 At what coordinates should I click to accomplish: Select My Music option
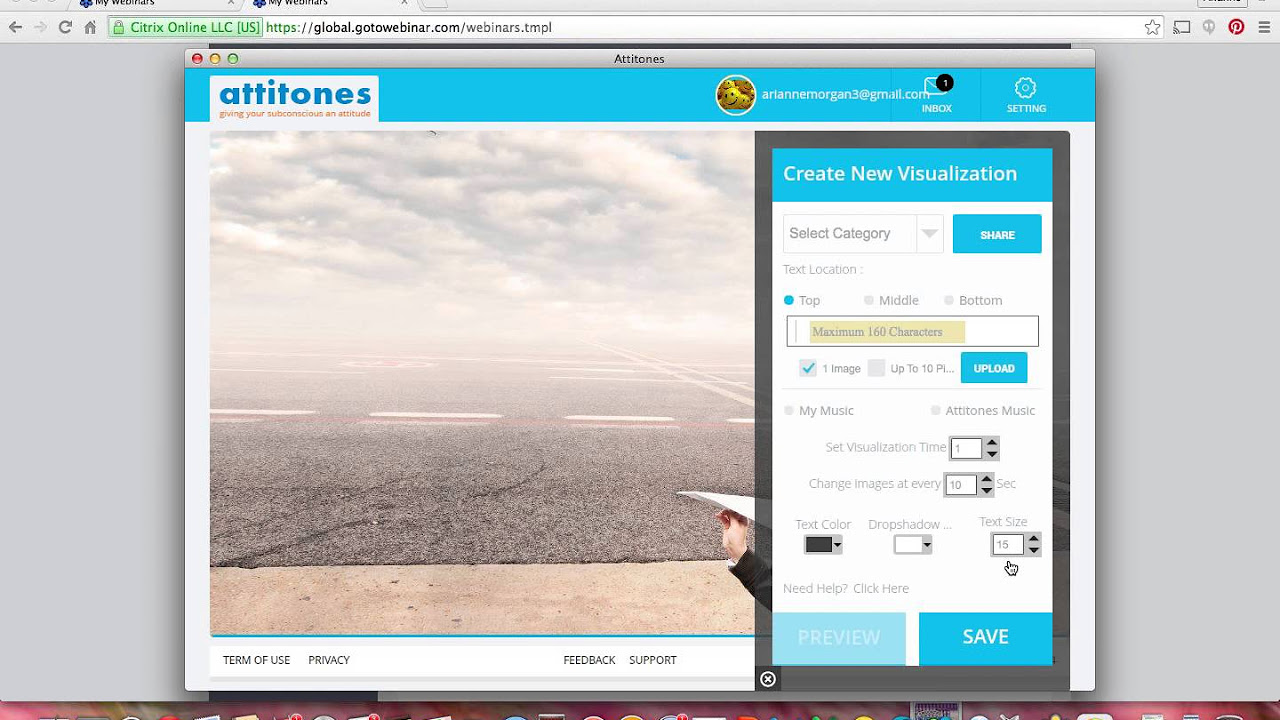pyautogui.click(x=789, y=410)
